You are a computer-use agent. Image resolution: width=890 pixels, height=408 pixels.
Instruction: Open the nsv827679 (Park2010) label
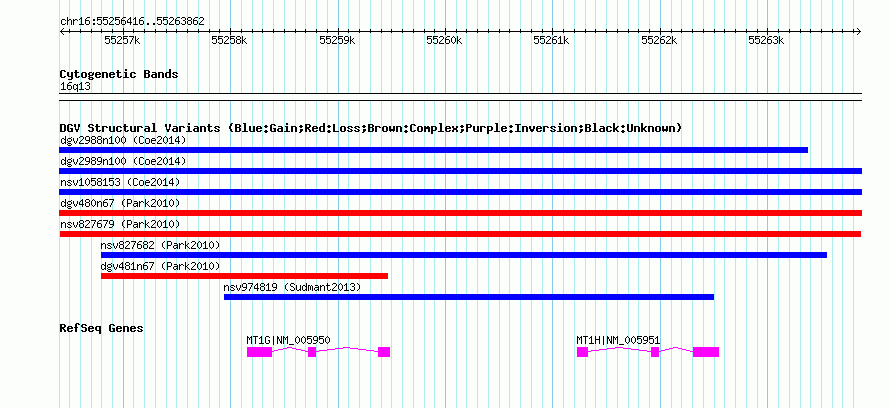(x=120, y=224)
